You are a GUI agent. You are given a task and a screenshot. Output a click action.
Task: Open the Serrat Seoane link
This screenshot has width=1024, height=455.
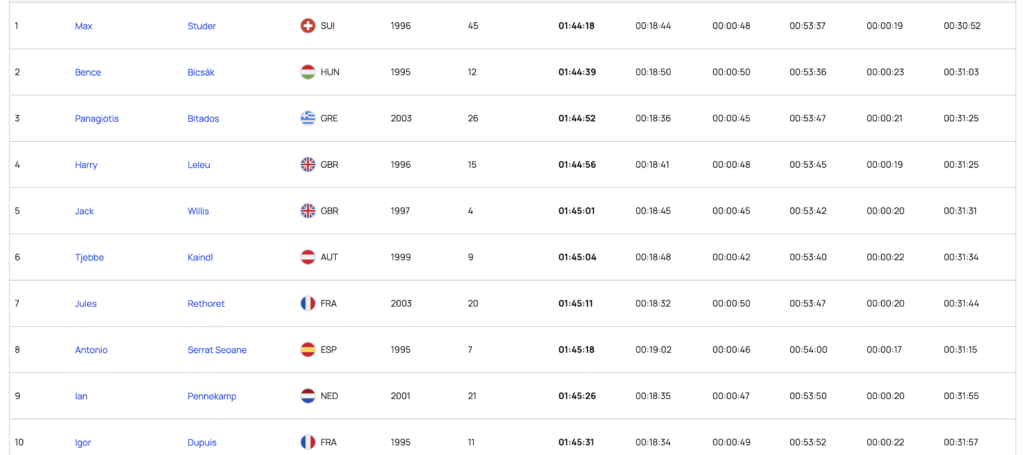[217, 350]
